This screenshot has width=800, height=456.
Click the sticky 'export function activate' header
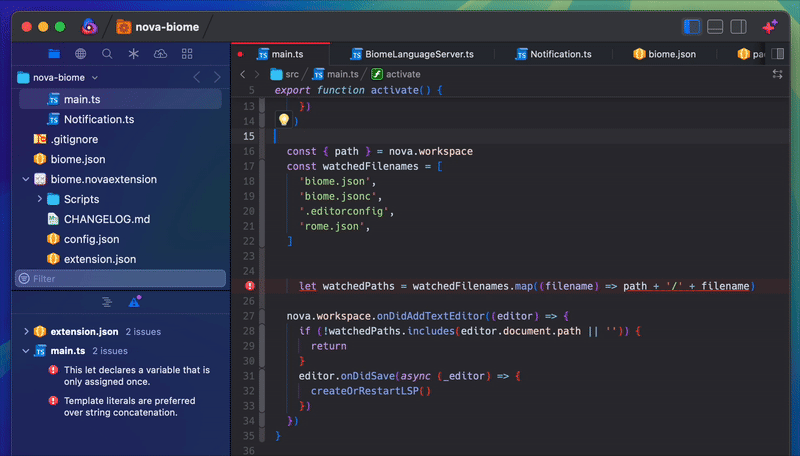point(358,90)
